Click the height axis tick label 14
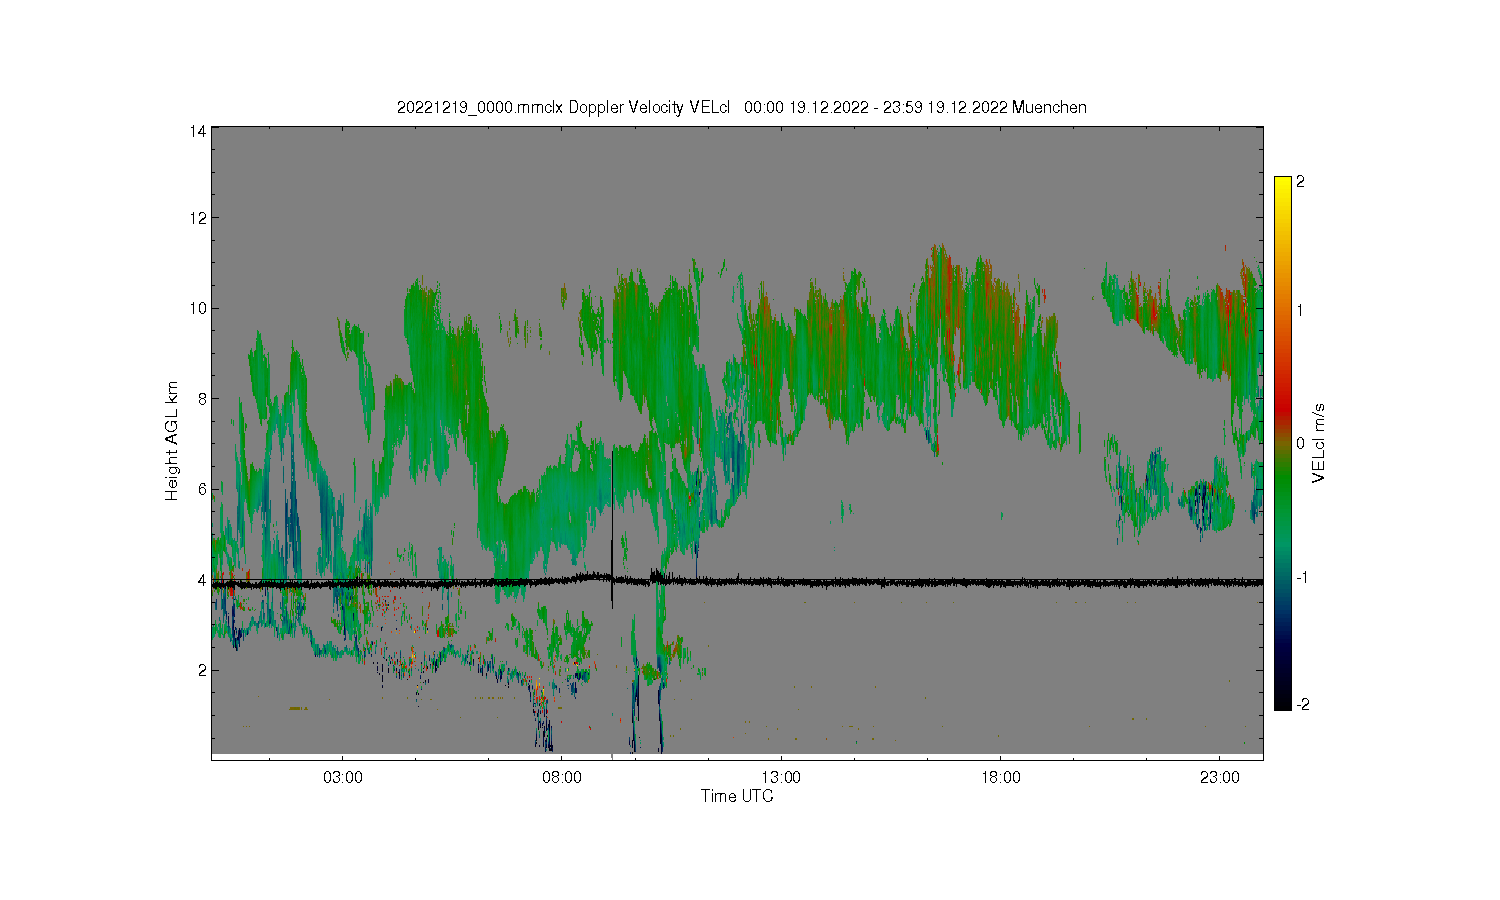This screenshot has width=1500, height=900. click(198, 131)
